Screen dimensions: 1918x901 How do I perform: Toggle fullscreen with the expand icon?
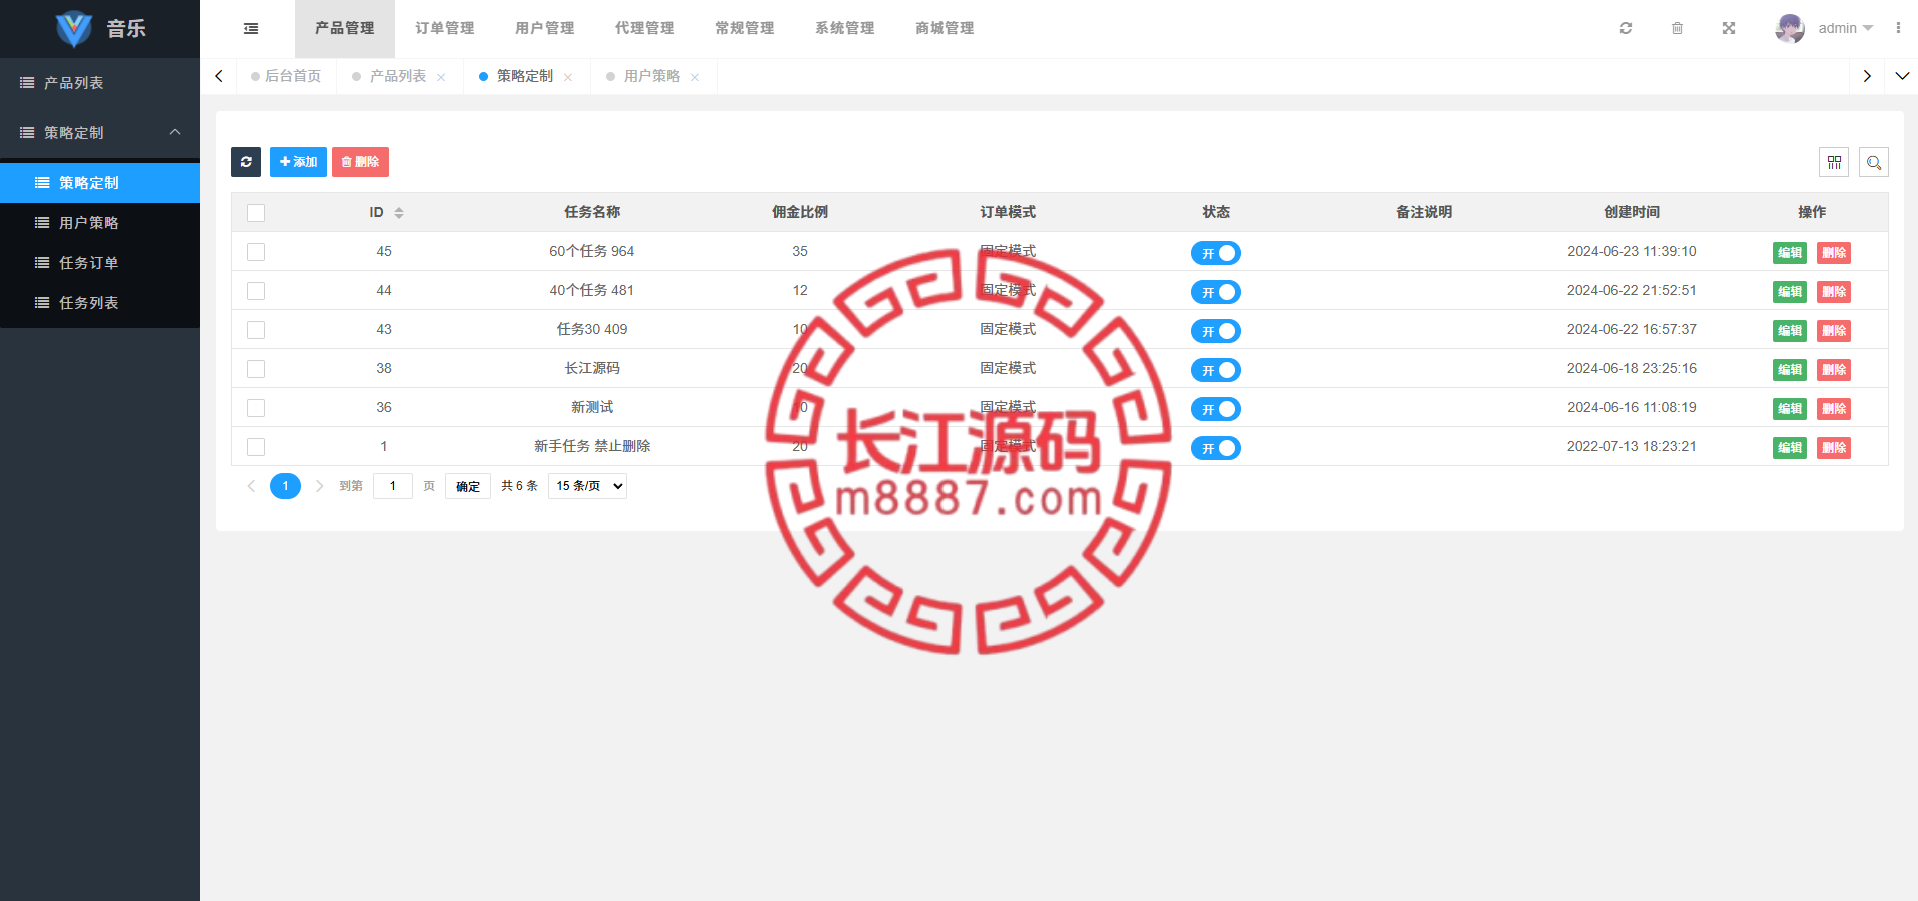pos(1729,28)
